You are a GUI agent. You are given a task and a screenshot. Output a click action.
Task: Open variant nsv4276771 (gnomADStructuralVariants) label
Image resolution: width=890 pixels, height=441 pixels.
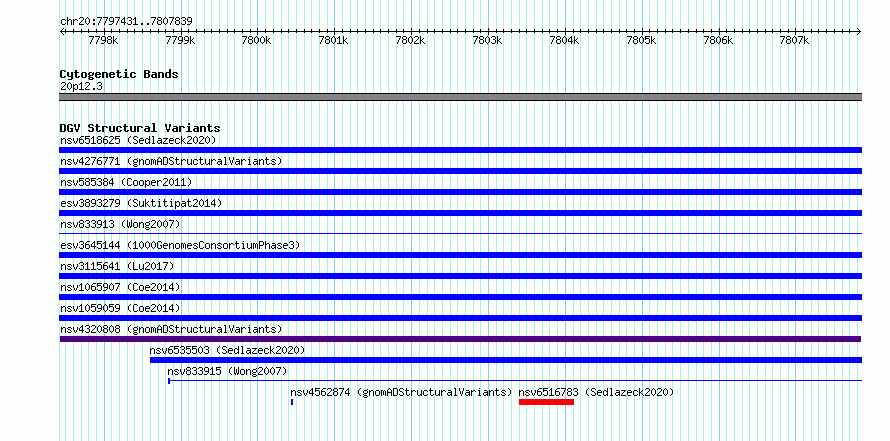click(x=171, y=161)
